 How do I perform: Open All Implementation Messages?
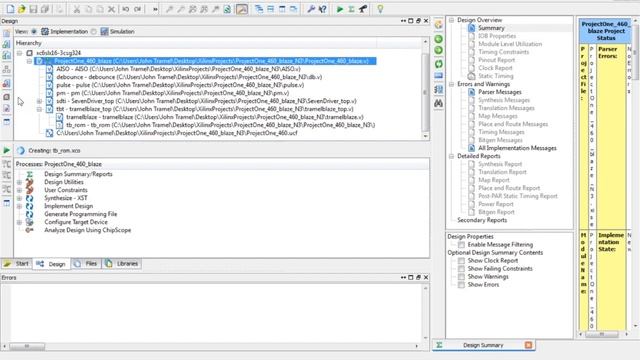pos(517,148)
